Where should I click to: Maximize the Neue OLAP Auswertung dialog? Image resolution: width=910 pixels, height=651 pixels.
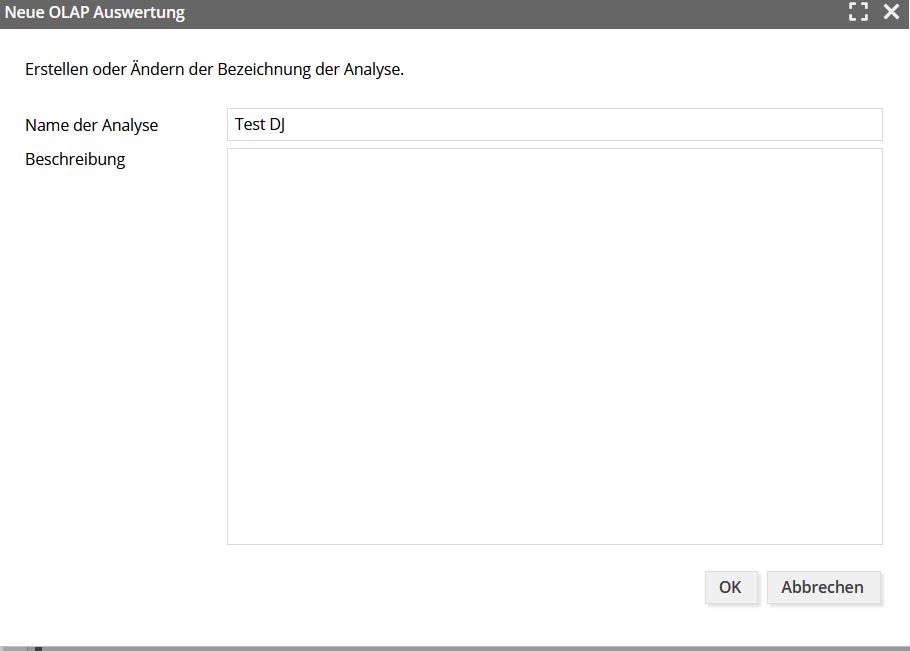point(858,11)
